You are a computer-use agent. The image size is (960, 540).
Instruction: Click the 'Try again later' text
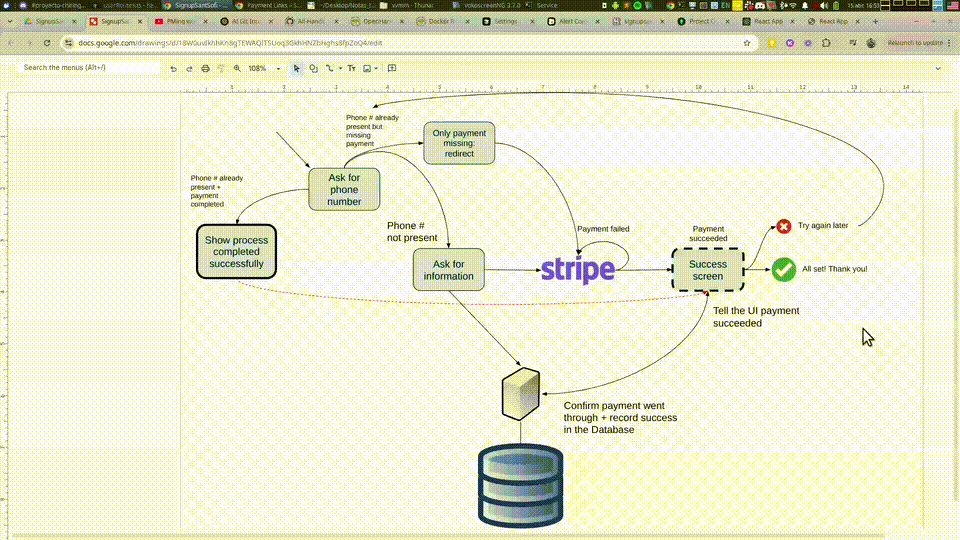(823, 225)
